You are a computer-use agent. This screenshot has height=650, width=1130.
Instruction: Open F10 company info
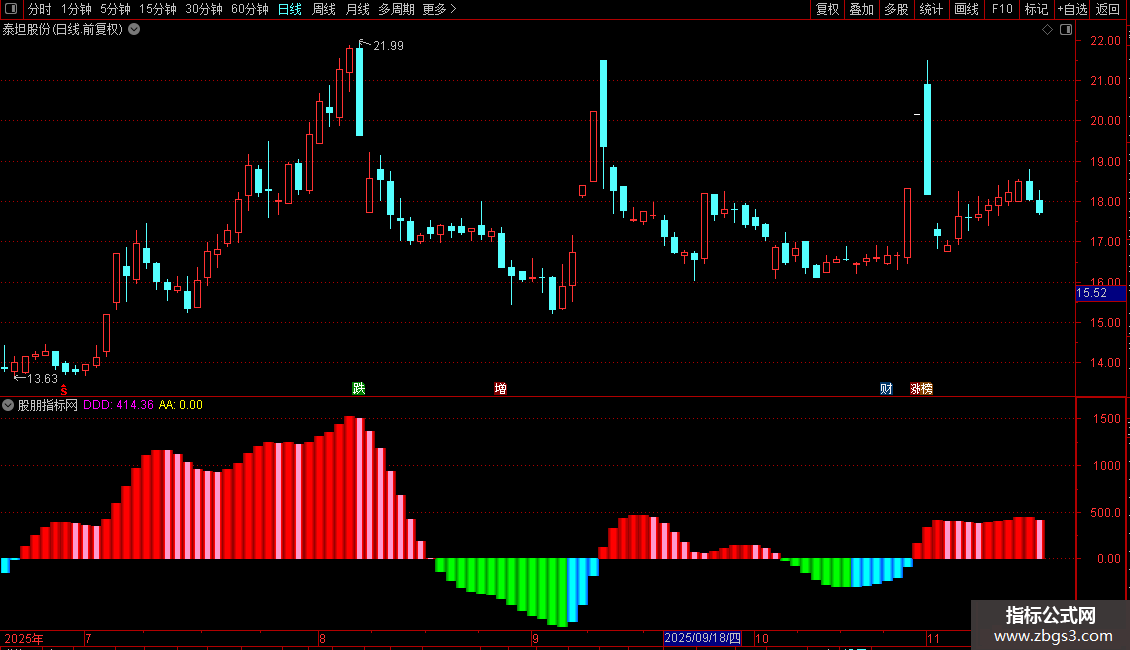(1002, 9)
